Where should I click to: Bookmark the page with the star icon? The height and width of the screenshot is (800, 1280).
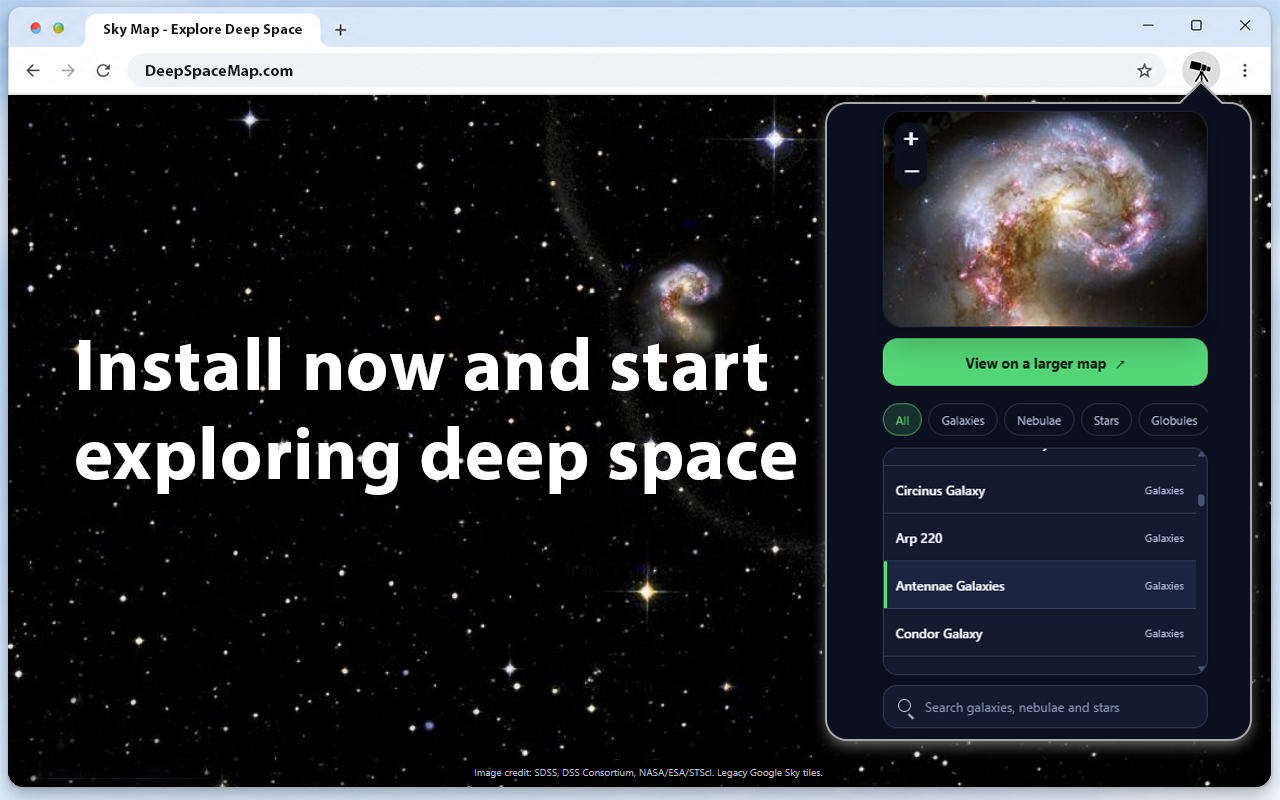[1145, 70]
